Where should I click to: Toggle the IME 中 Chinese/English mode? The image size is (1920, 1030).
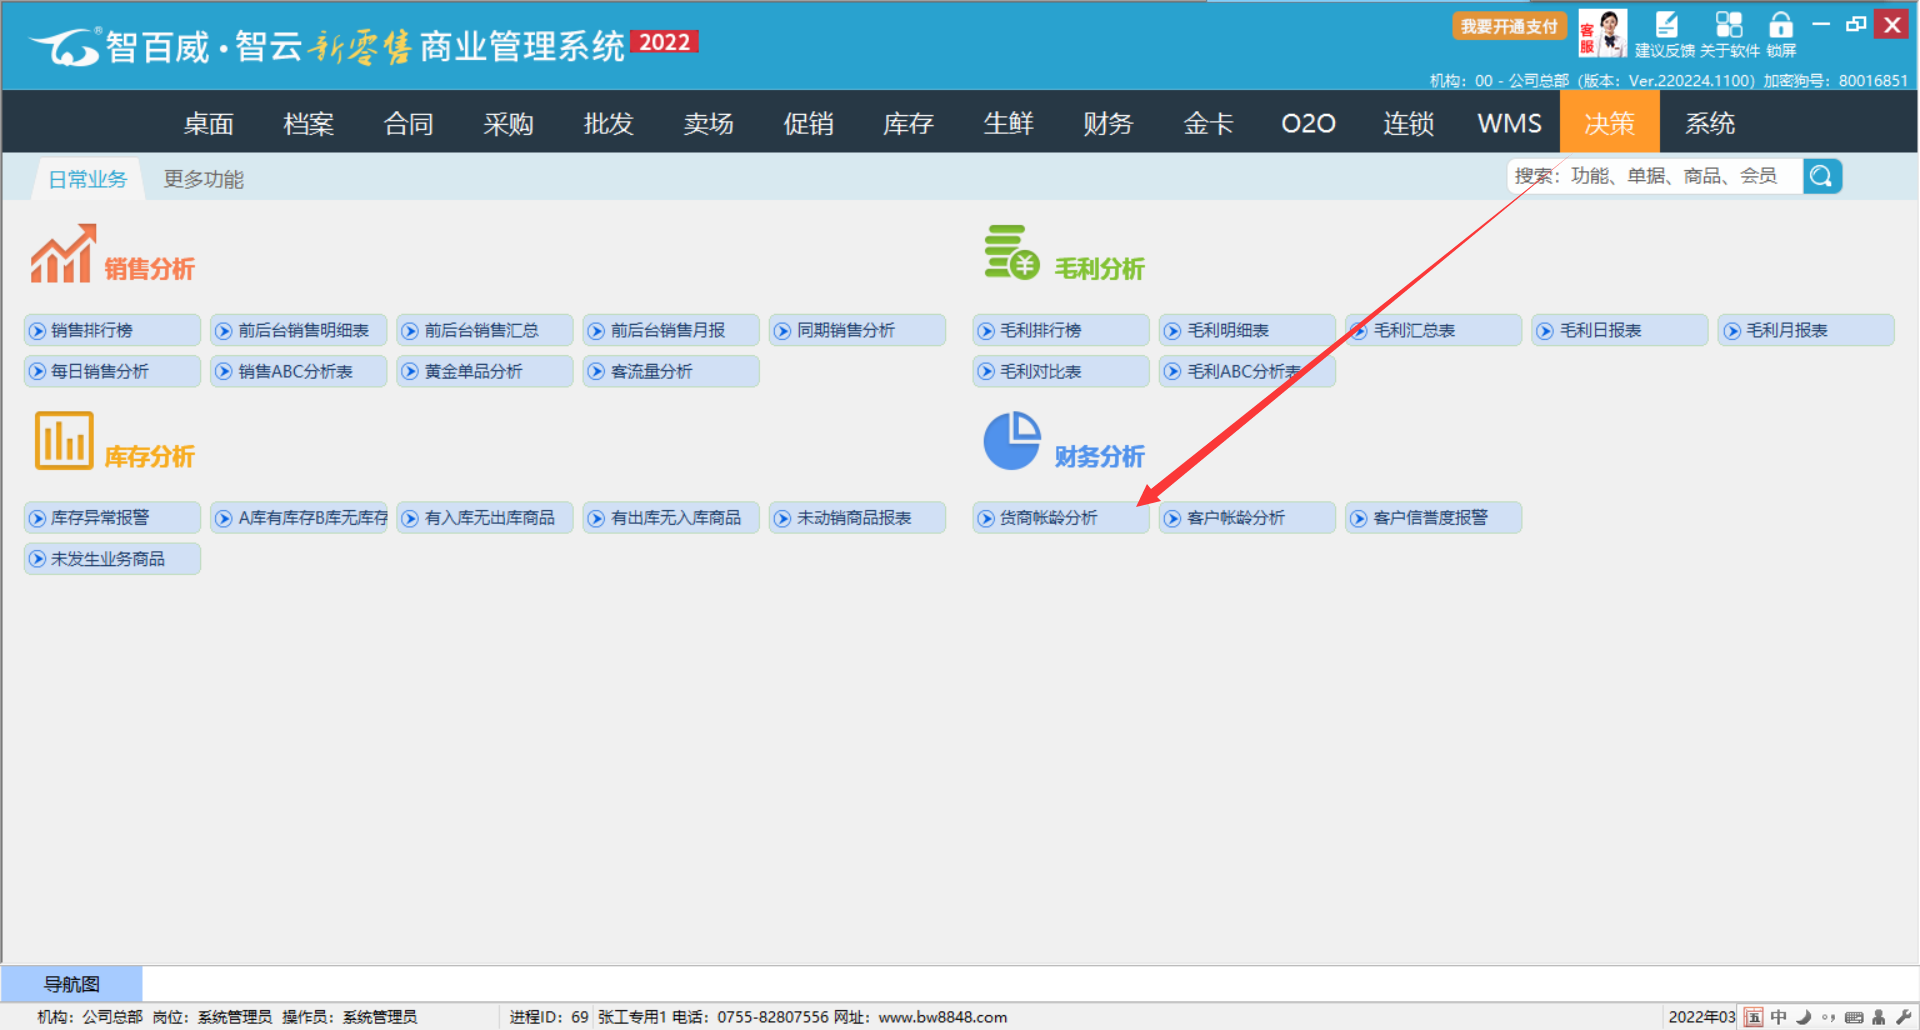point(1779,1017)
